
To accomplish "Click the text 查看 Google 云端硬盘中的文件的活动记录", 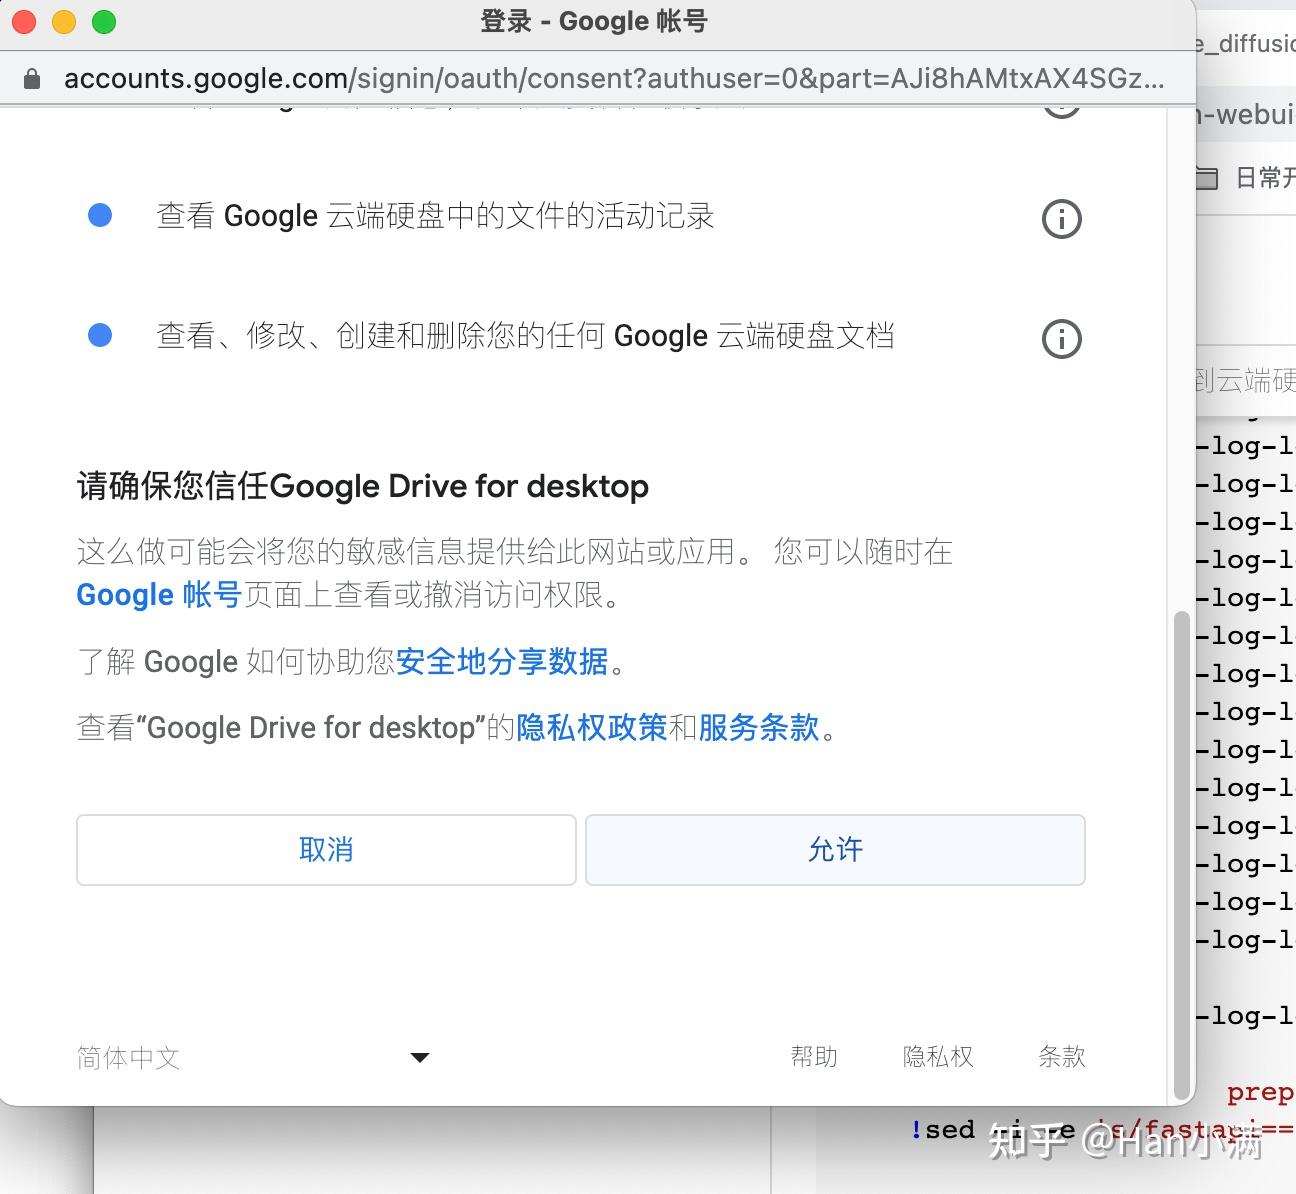I will pyautogui.click(x=435, y=216).
